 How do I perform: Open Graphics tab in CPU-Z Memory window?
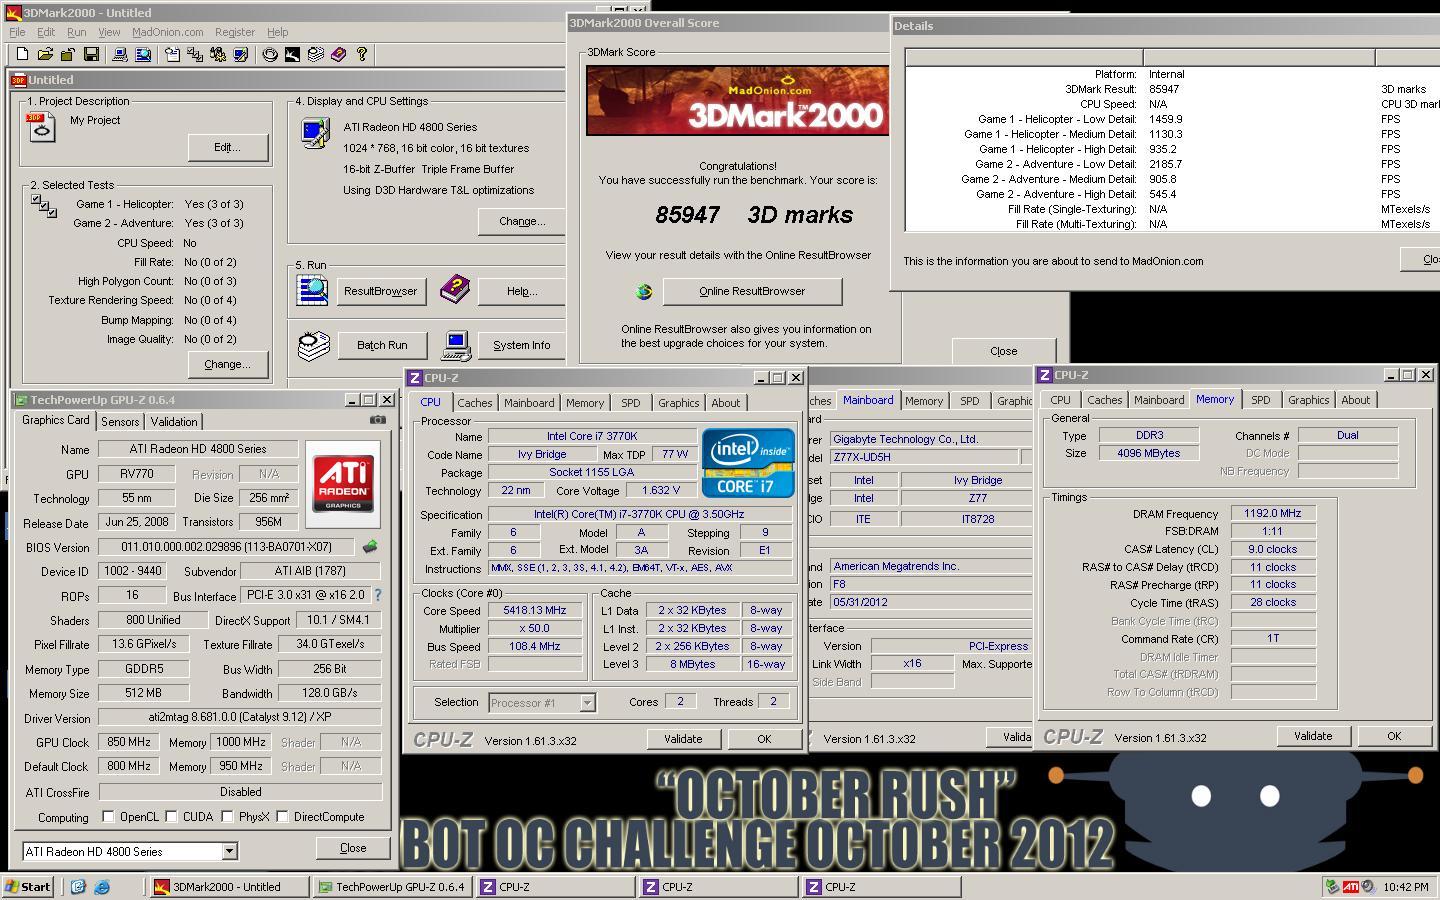point(1308,400)
